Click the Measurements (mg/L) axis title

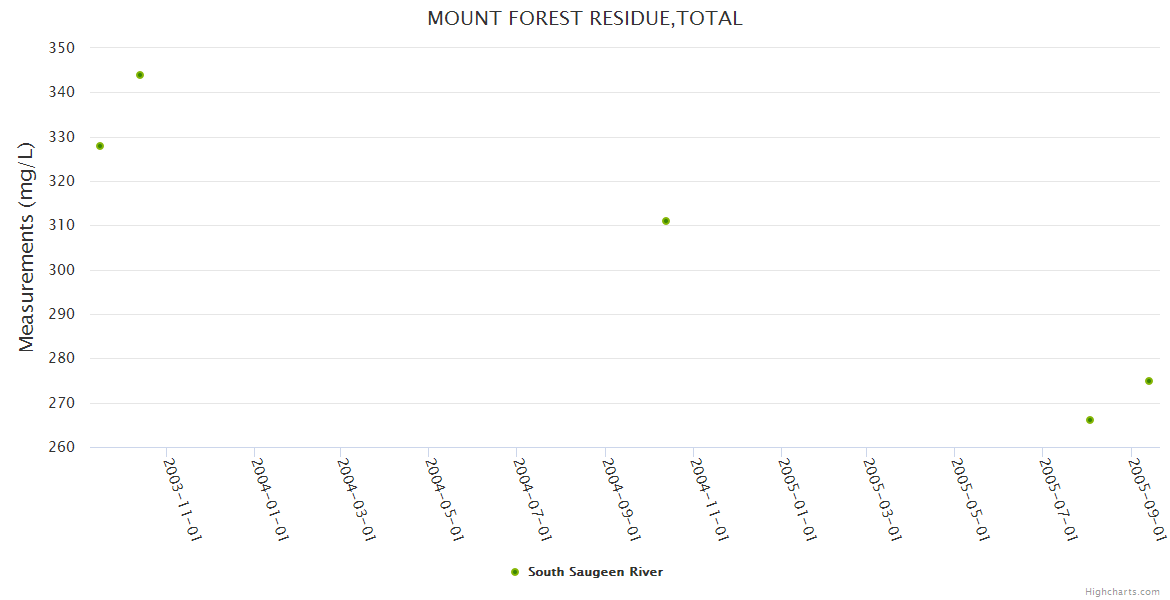27,243
